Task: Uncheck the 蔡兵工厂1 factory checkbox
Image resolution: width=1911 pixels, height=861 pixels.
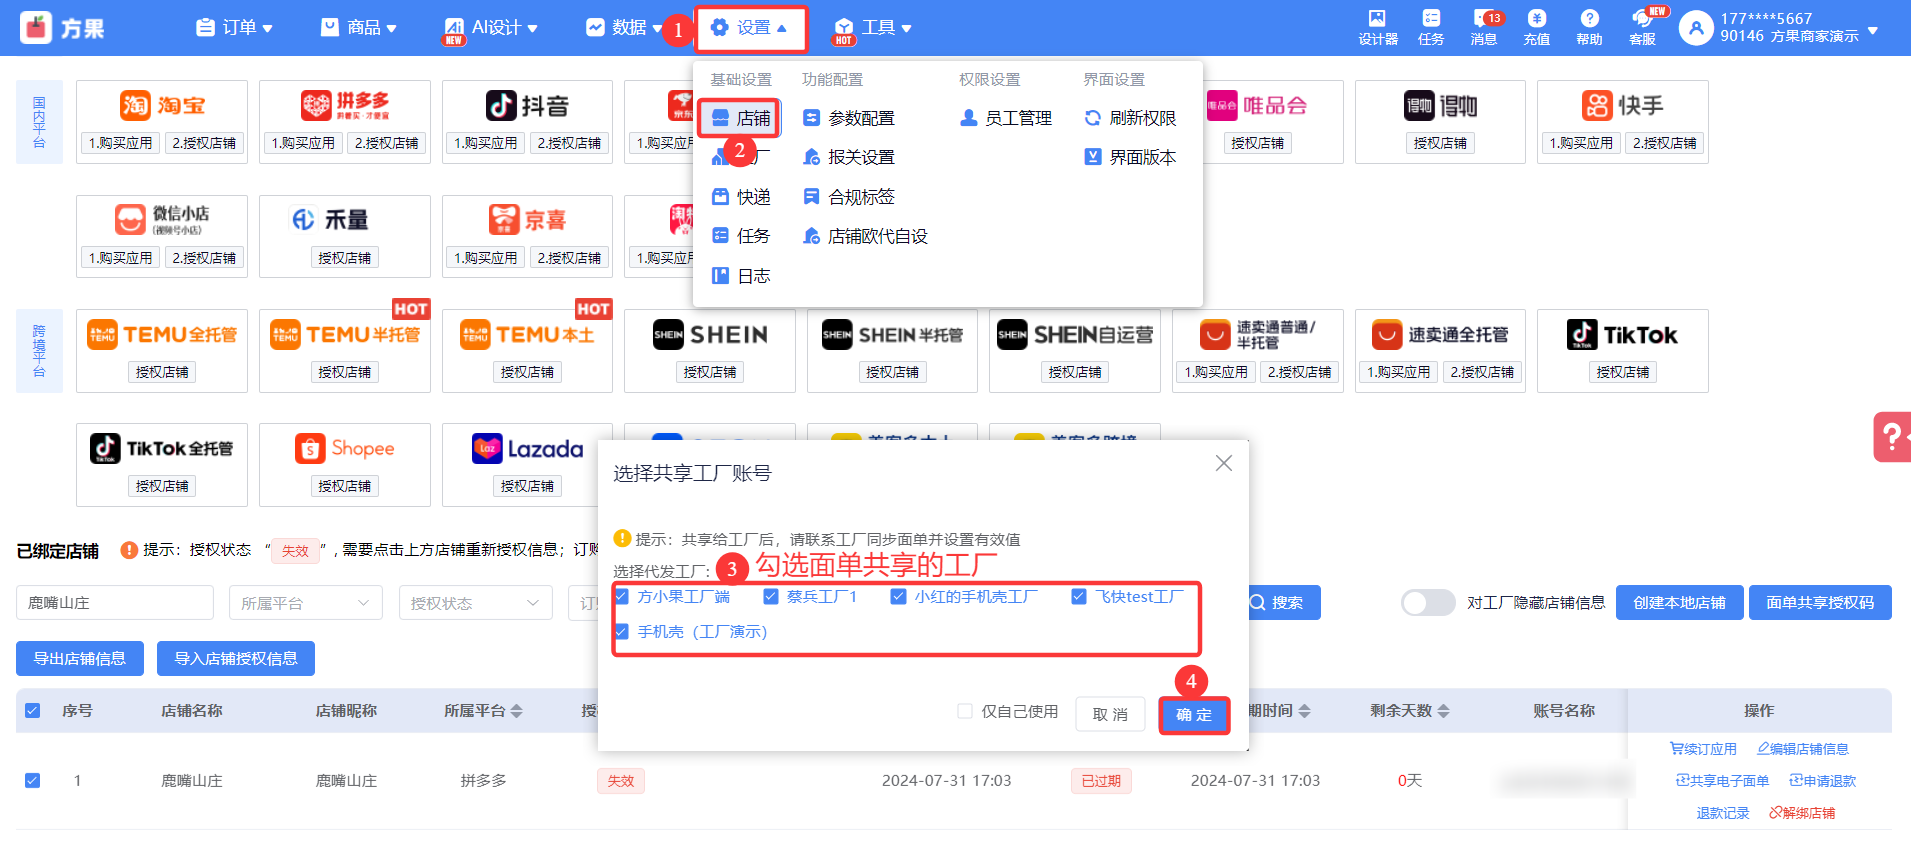Action: 770,597
